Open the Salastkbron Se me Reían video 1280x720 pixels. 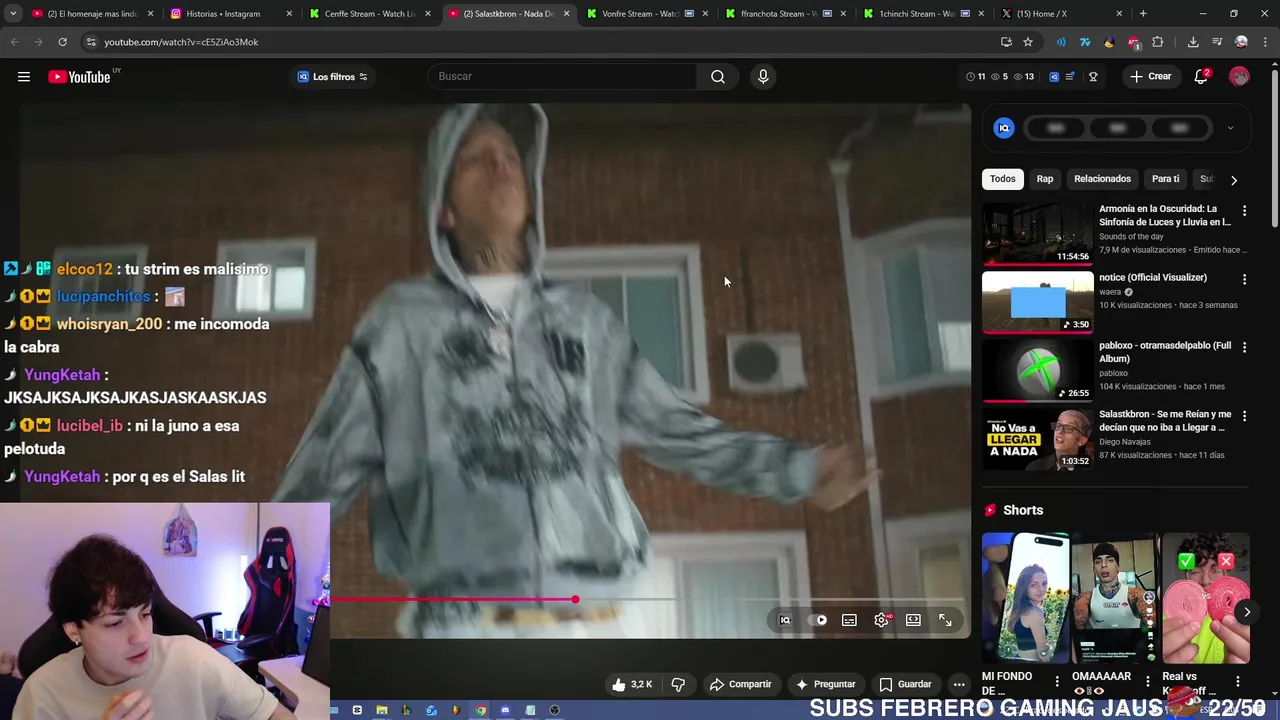tap(1037, 439)
